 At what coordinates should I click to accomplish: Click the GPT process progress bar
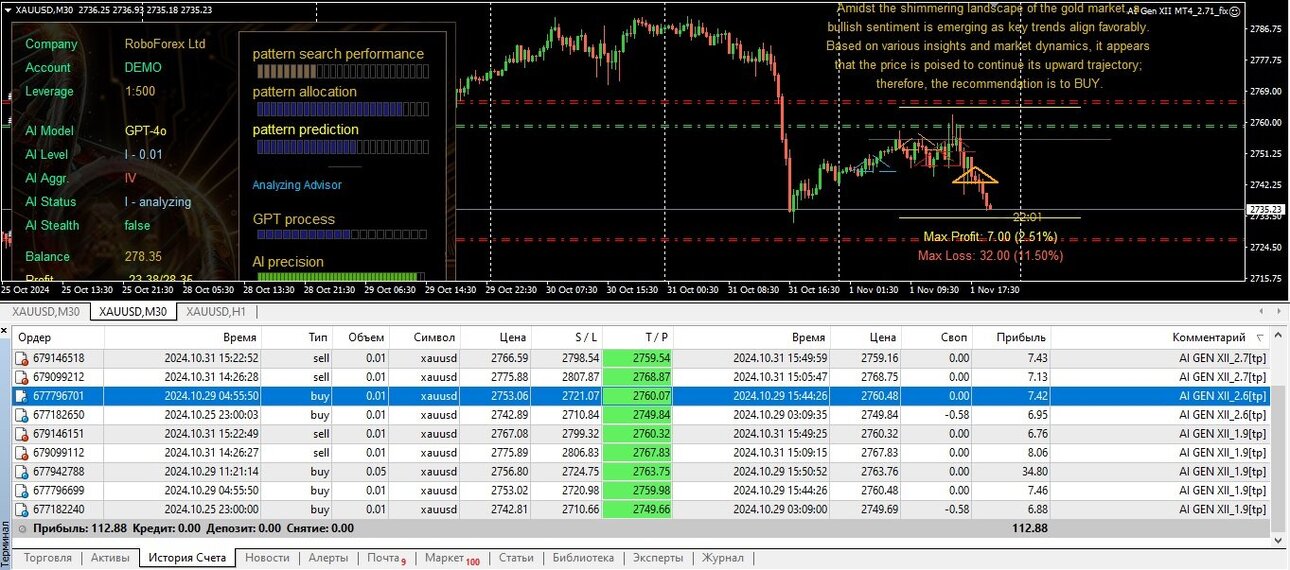[342, 235]
